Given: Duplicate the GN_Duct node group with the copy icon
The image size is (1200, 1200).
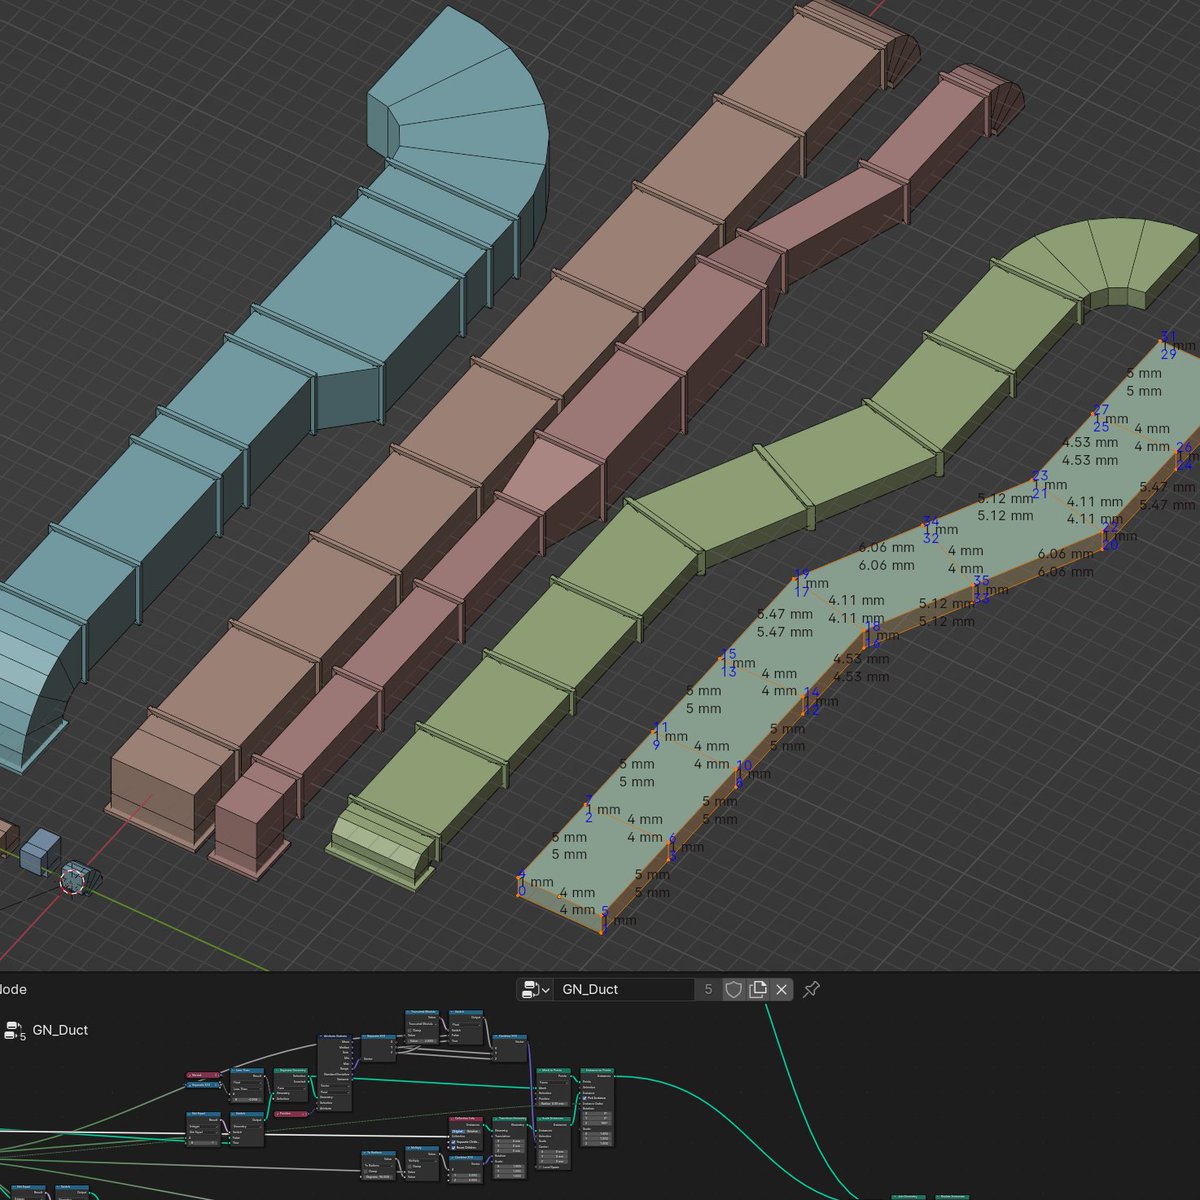Looking at the screenshot, I should coord(757,987).
